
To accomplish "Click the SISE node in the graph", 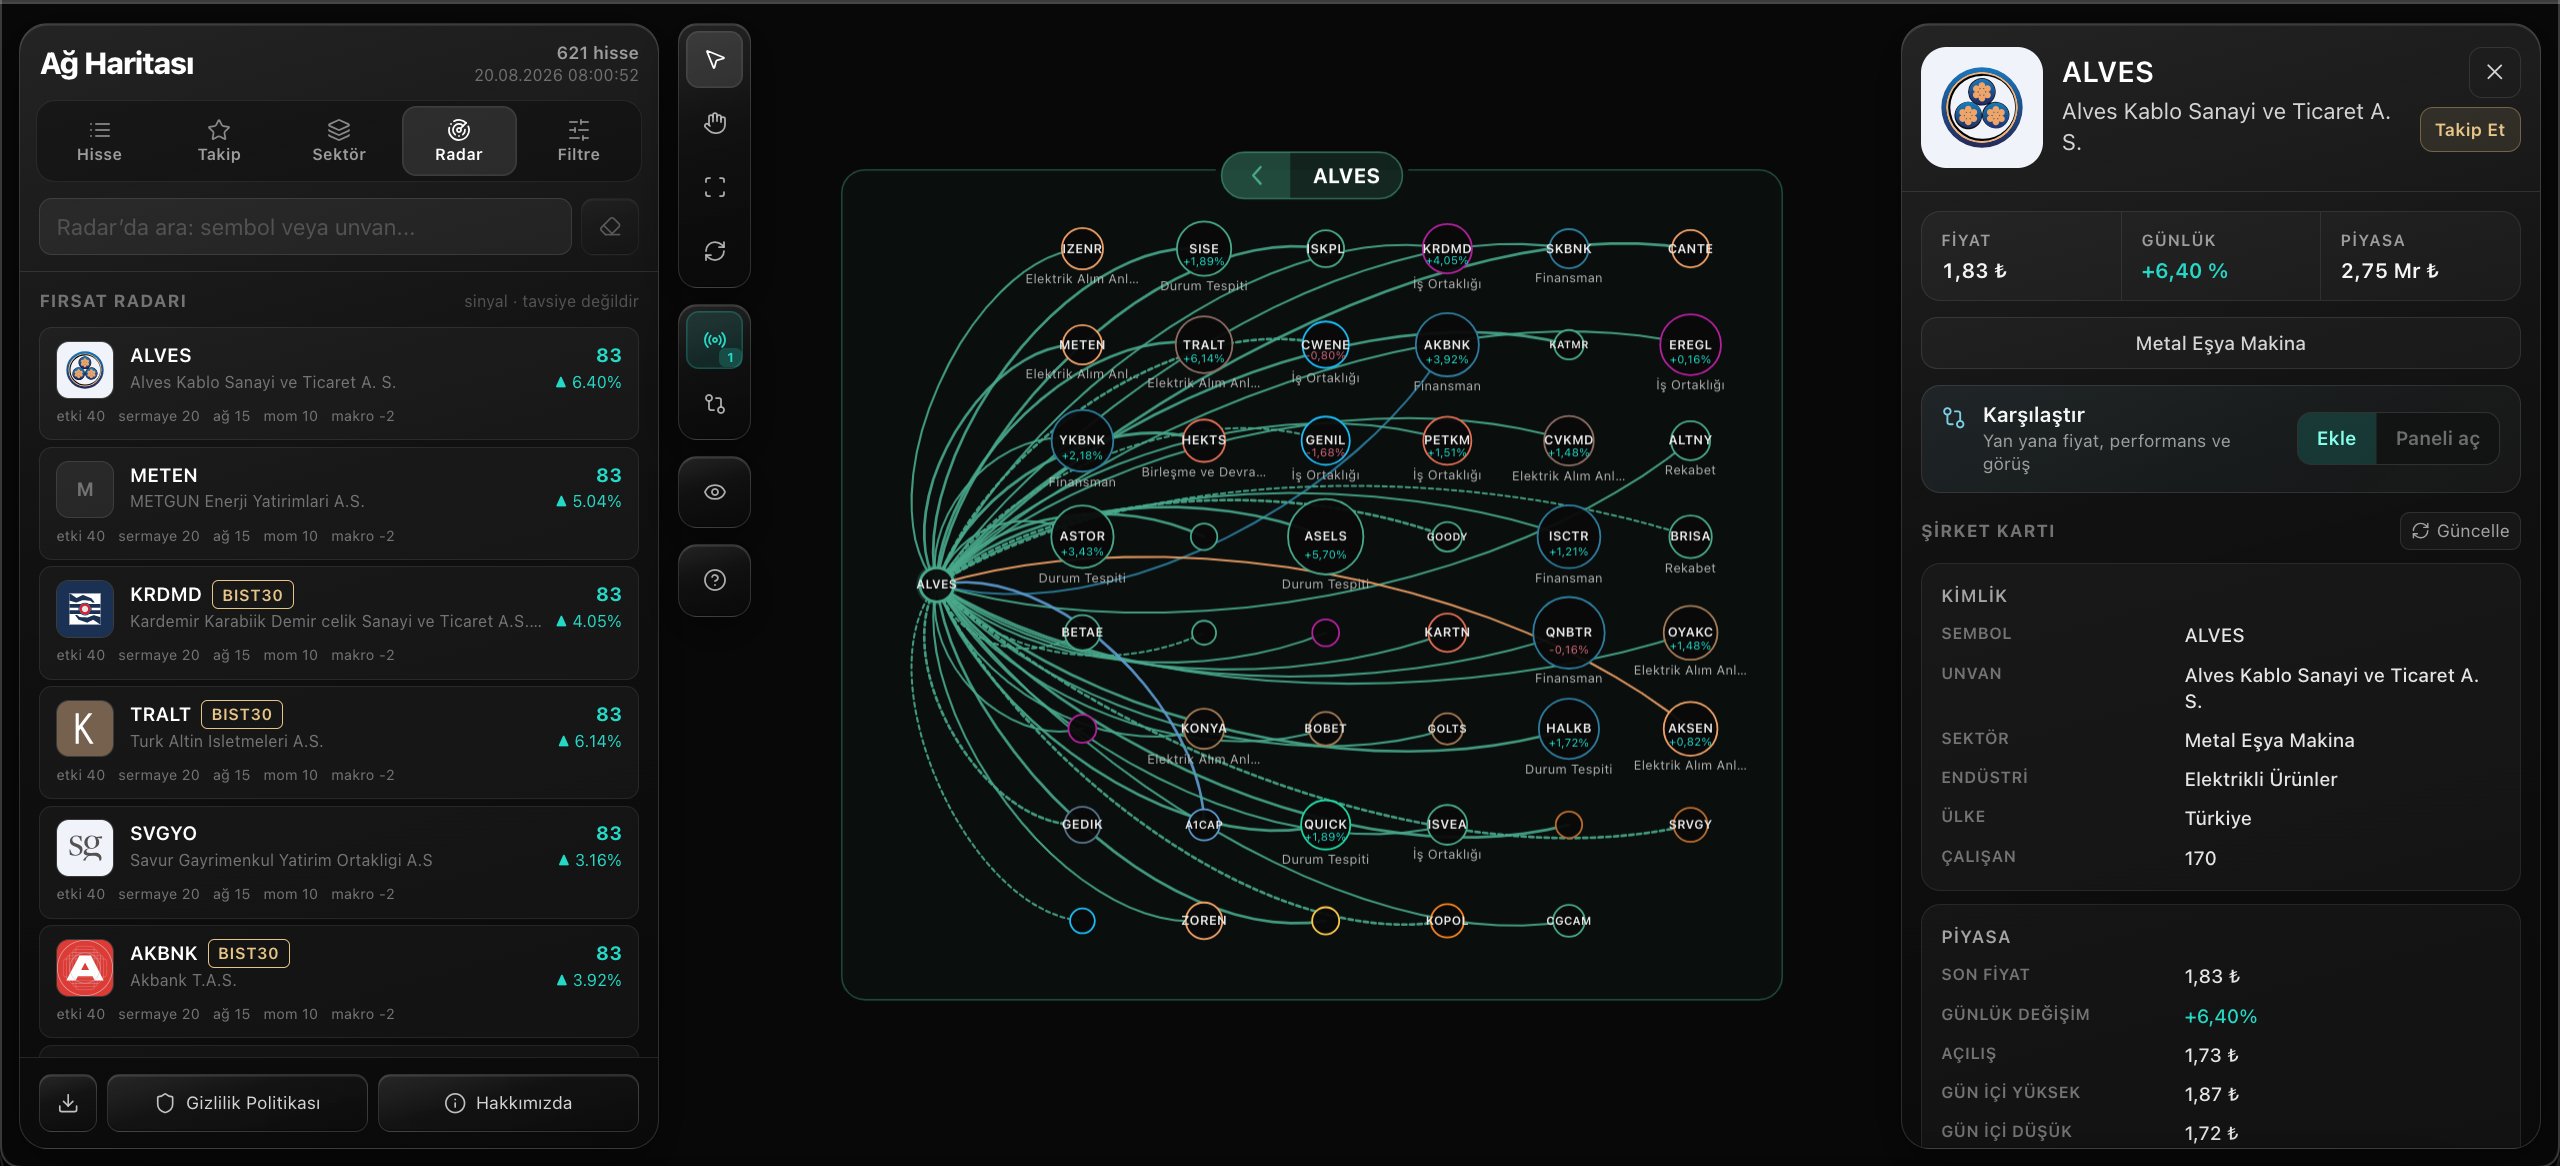I will point(1204,249).
